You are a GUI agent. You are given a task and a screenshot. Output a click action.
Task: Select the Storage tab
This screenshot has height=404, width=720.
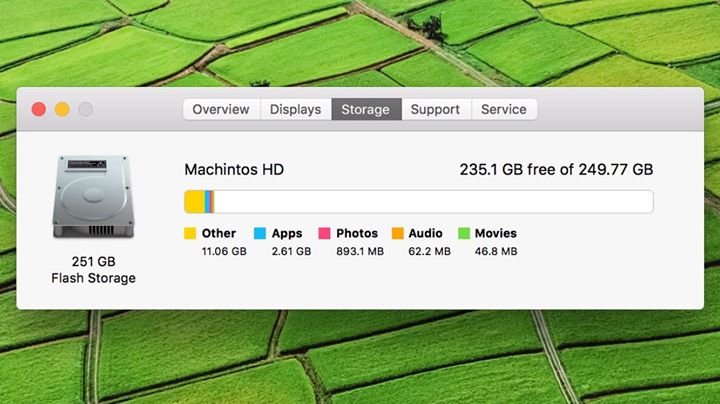click(365, 109)
